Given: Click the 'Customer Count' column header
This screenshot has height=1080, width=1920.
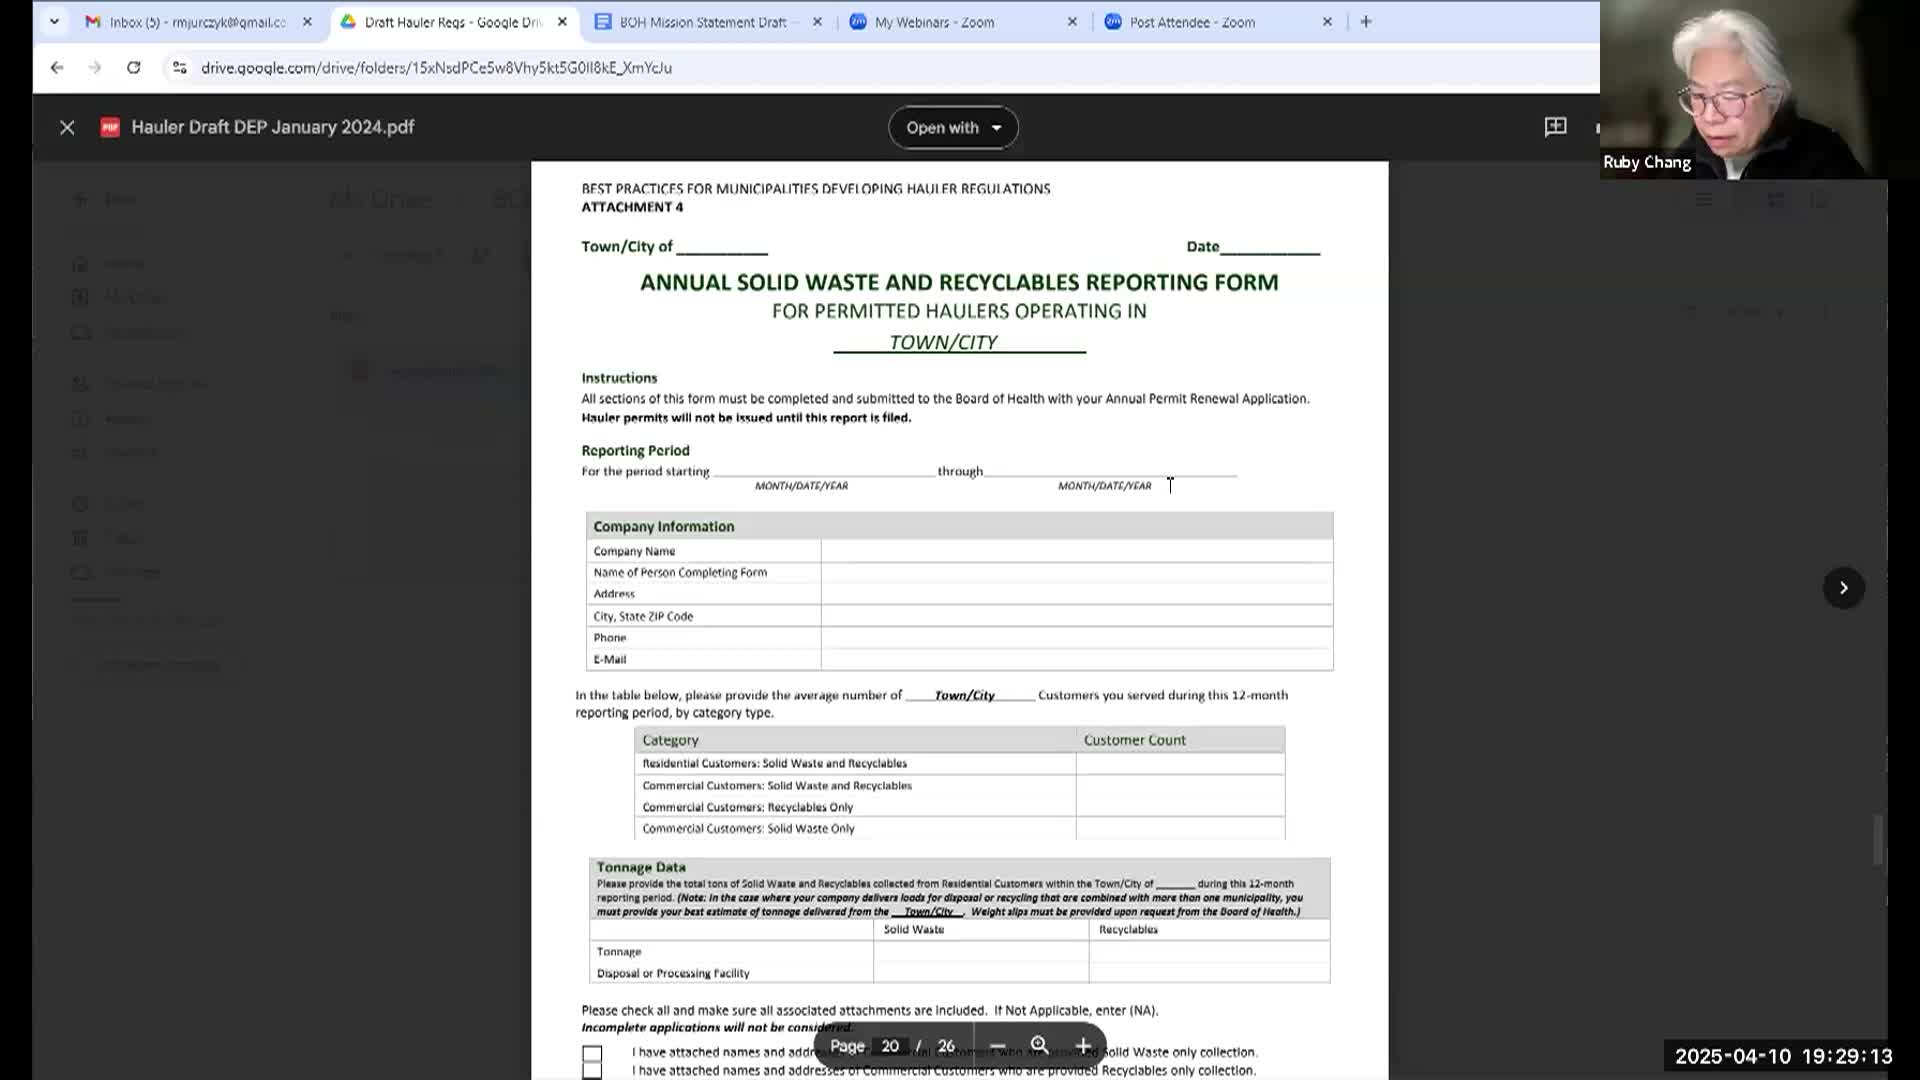Looking at the screenshot, I should point(1135,740).
